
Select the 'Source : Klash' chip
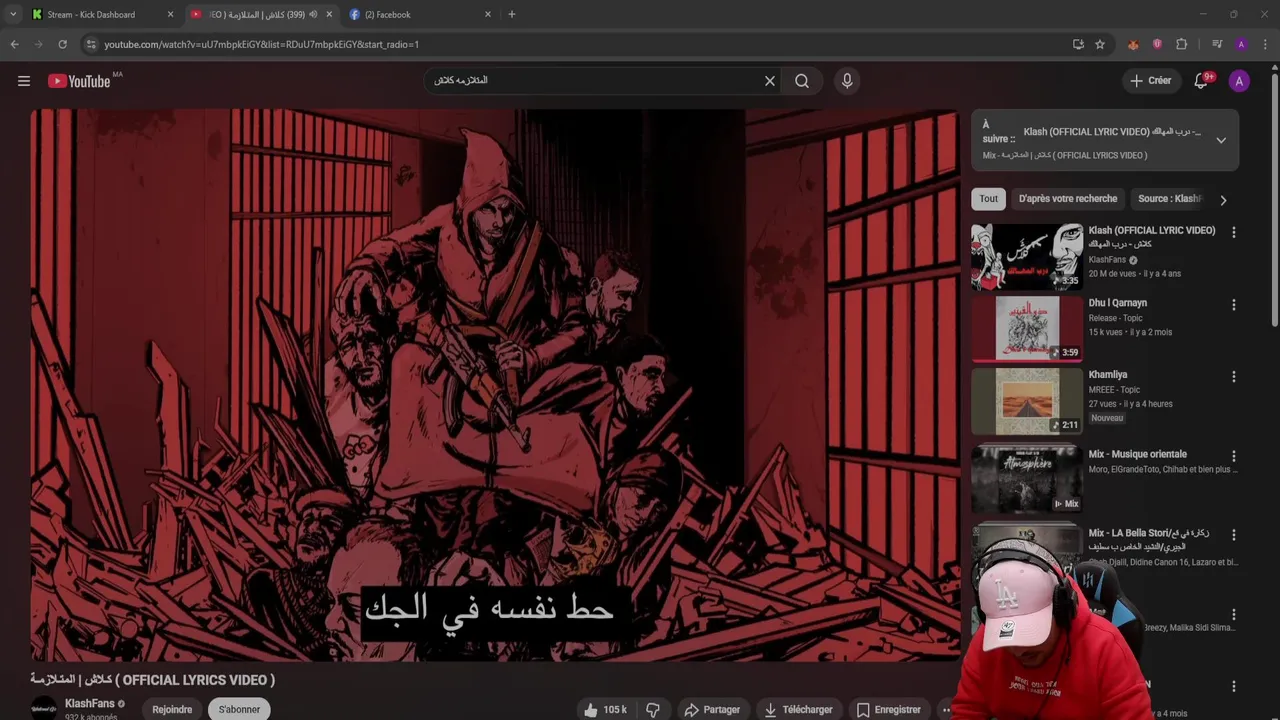(x=1169, y=198)
